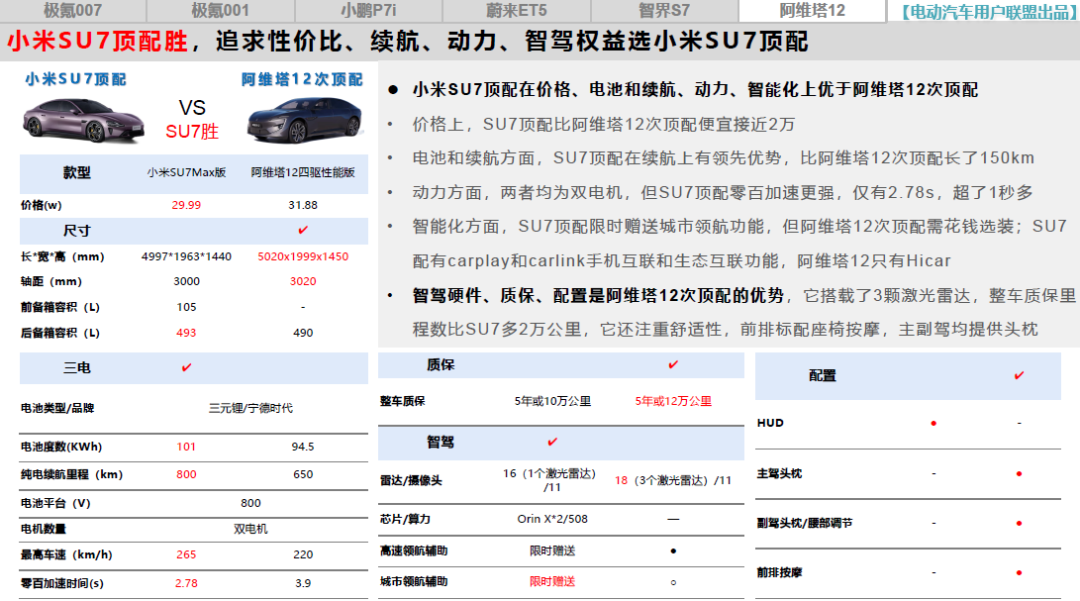Click the top speed value 265
The image size is (1080, 601).
[187, 555]
